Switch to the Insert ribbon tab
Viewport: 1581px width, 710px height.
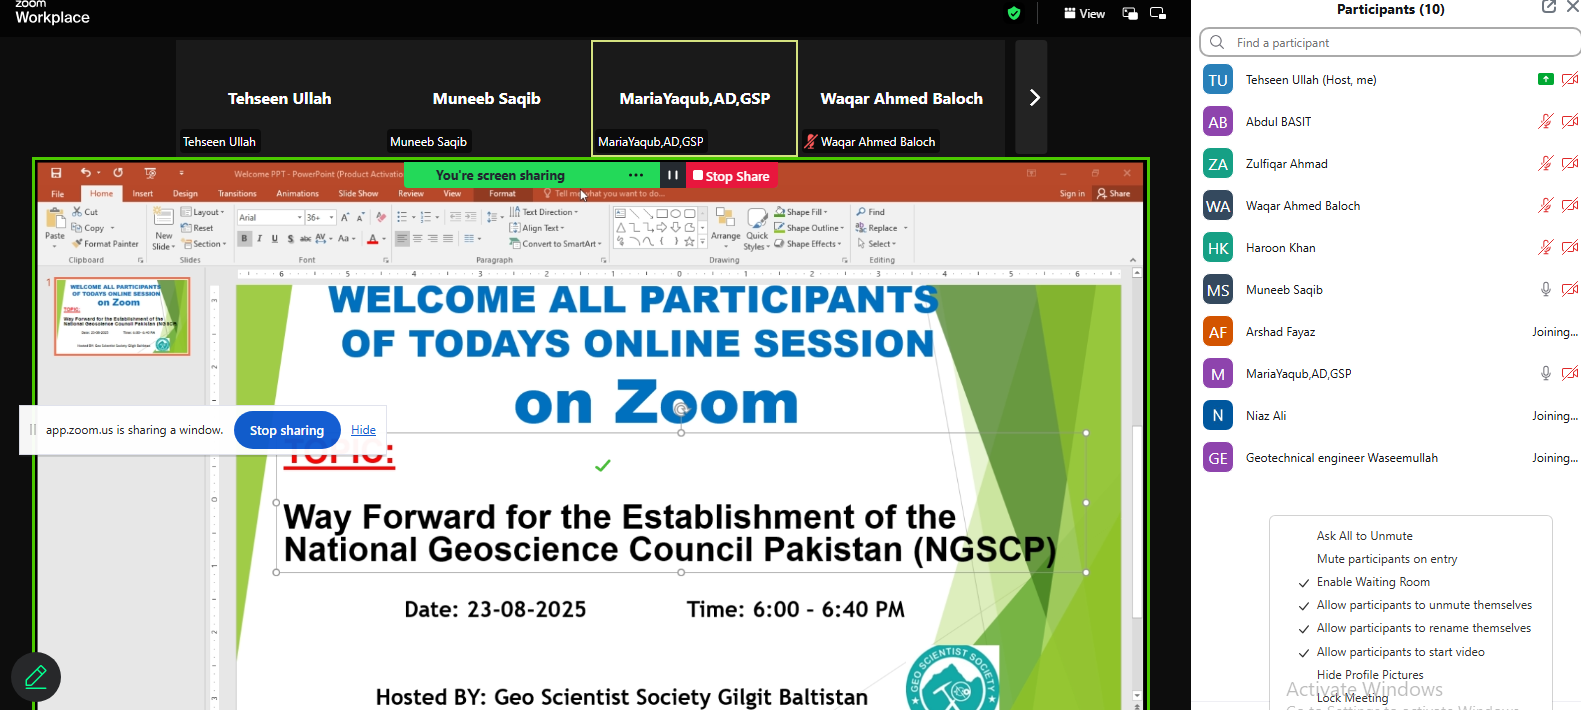point(143,194)
